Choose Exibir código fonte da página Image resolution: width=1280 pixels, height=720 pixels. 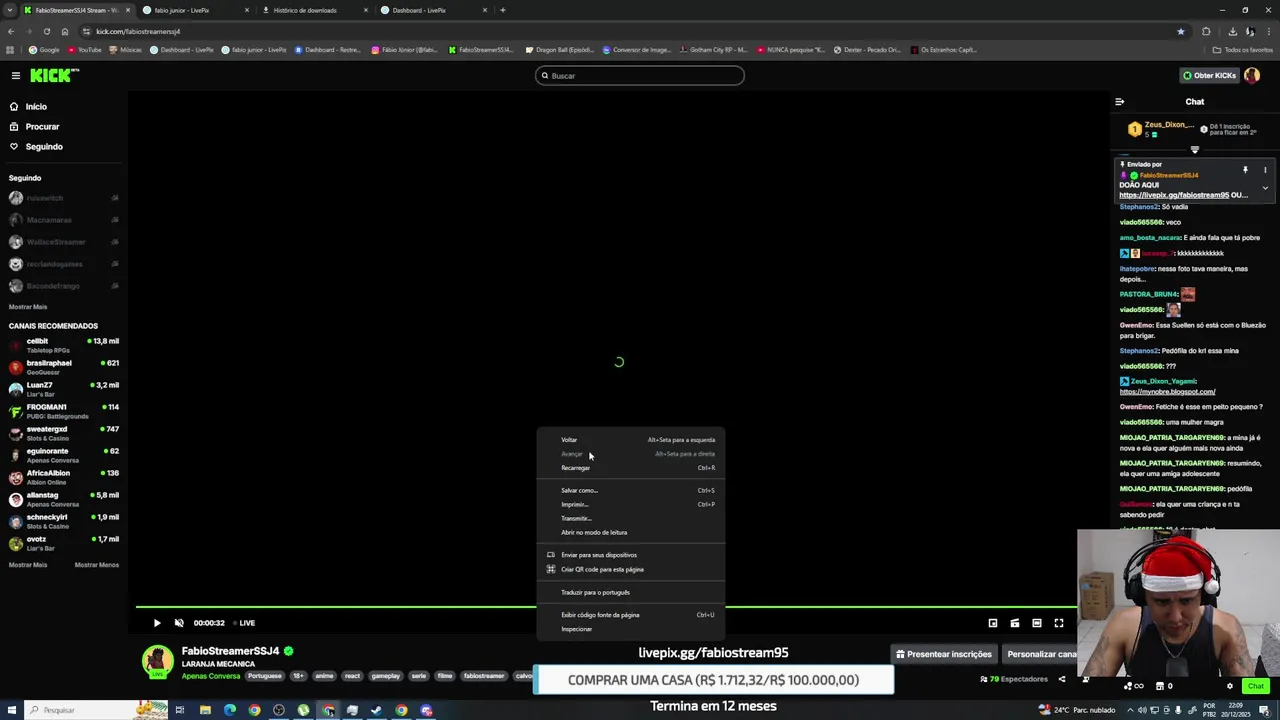point(630,615)
